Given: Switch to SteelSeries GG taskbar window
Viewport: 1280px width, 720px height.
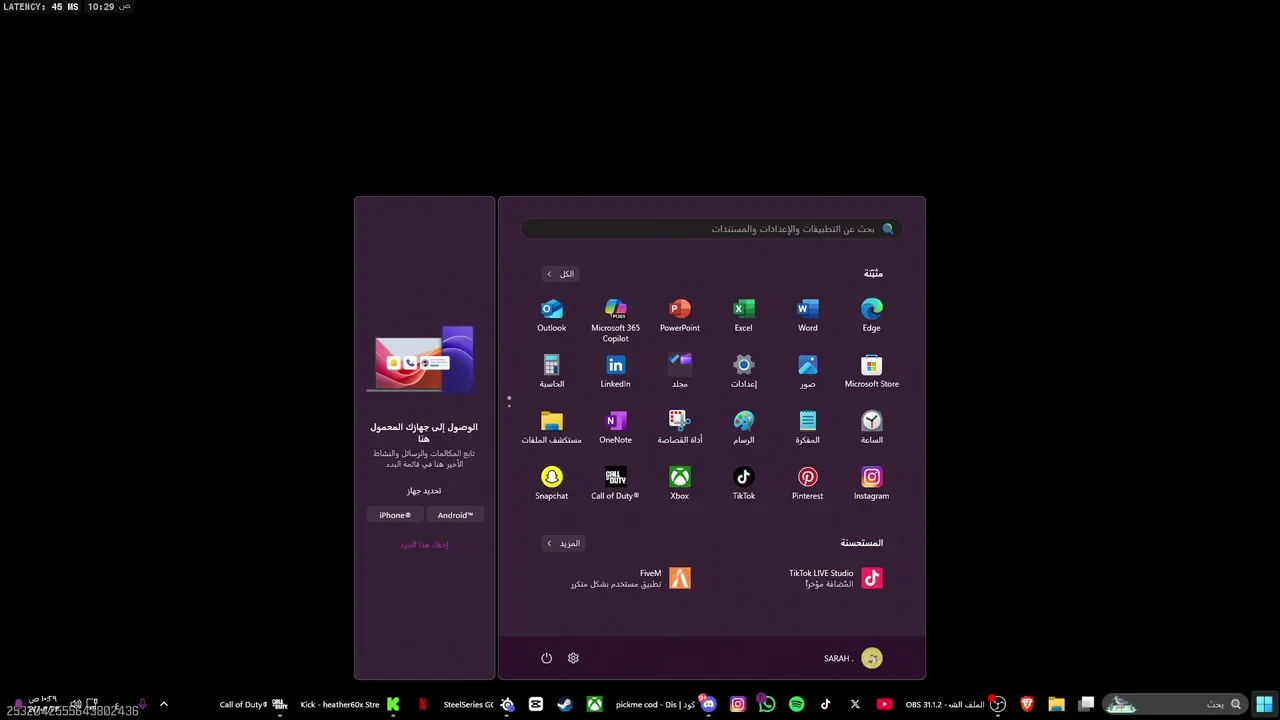Looking at the screenshot, I should (x=478, y=704).
